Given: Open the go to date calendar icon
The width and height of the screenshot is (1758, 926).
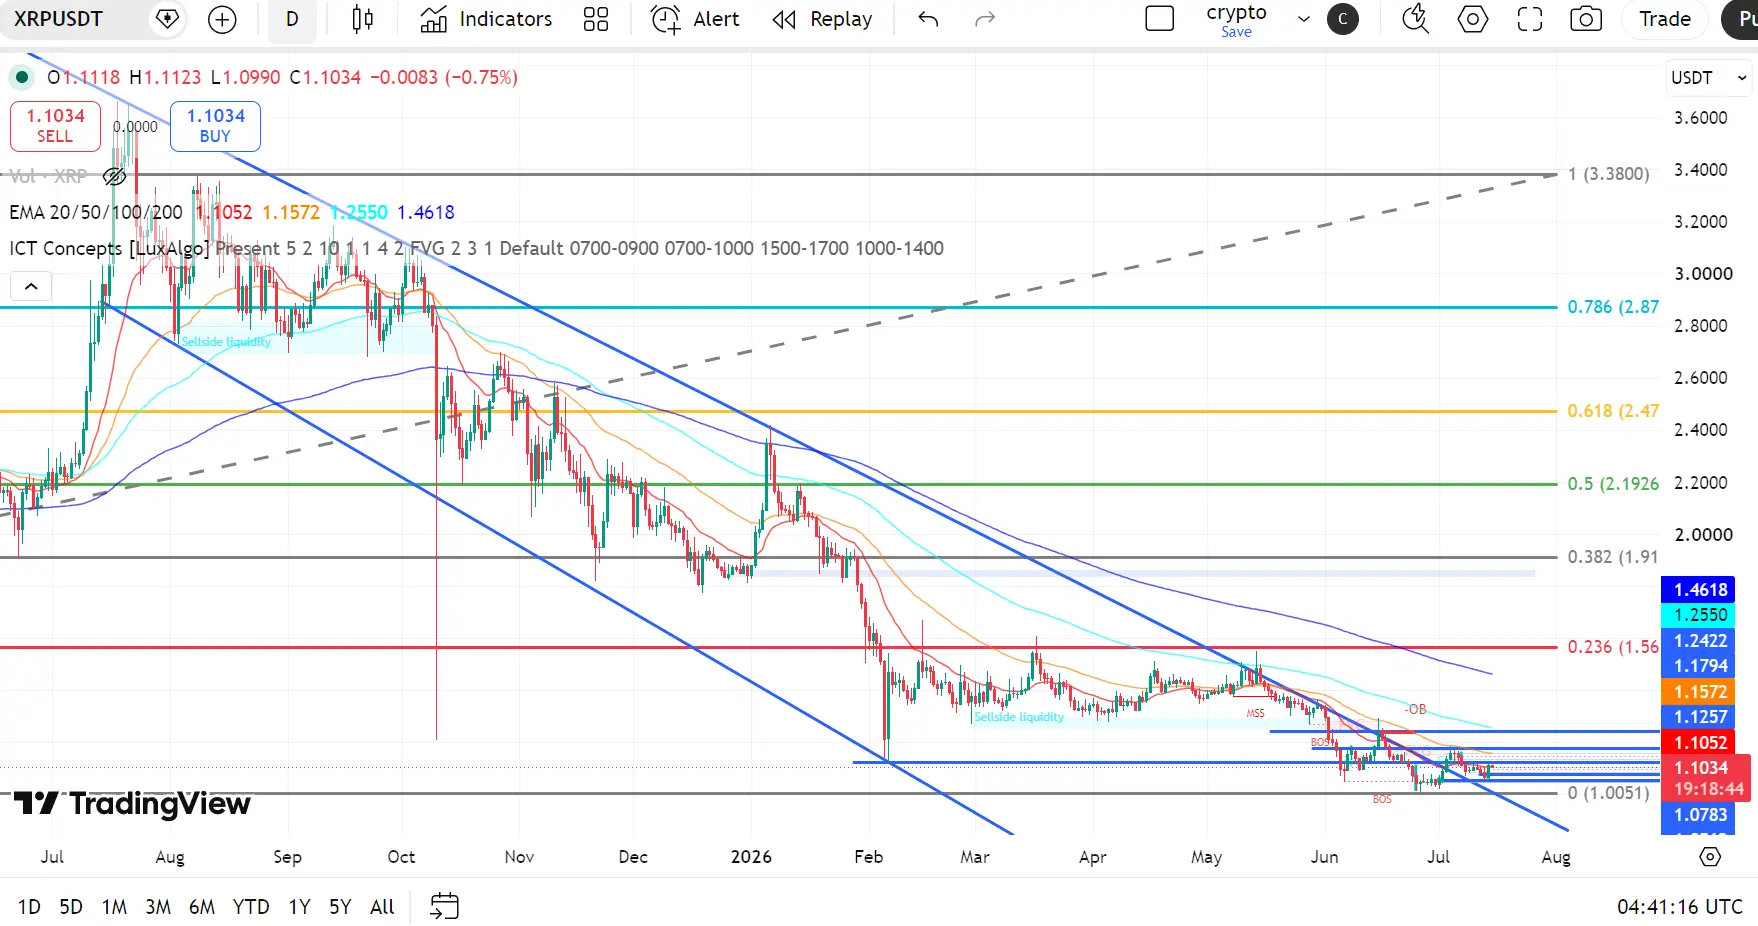Looking at the screenshot, I should coord(444,906).
